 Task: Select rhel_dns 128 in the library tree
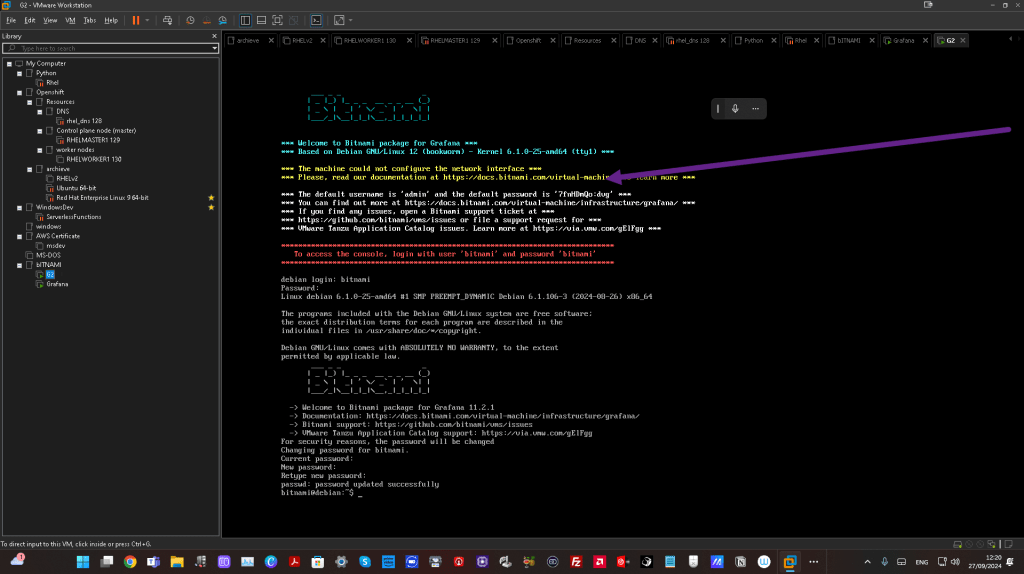tap(84, 121)
